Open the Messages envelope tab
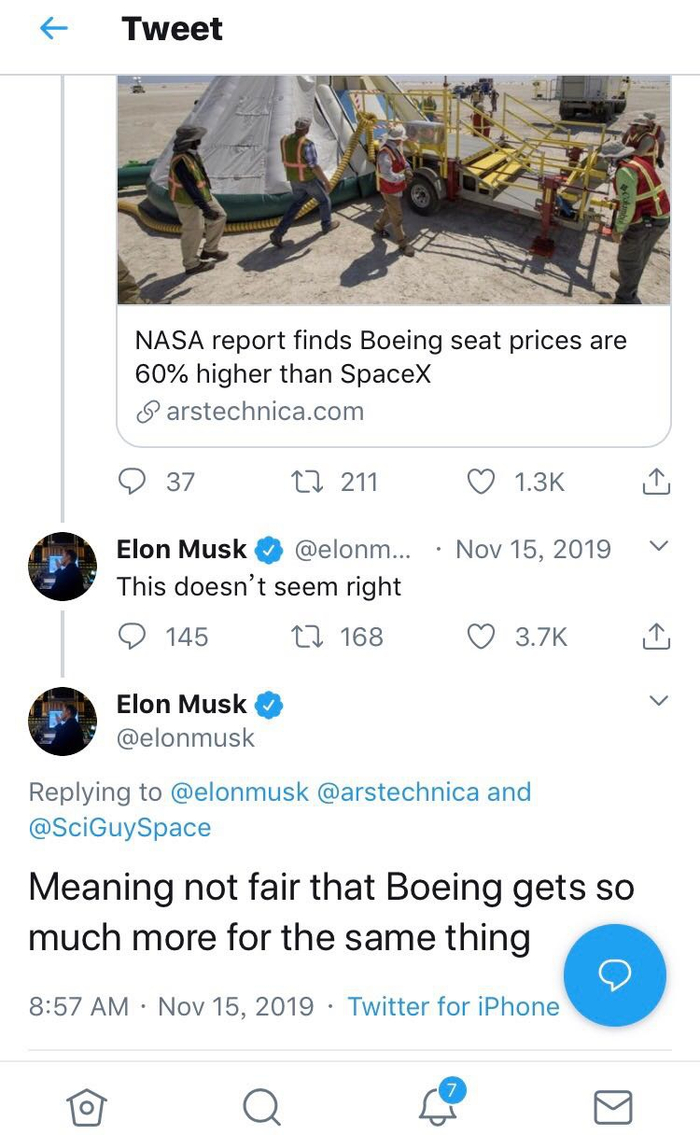 pos(613,1106)
